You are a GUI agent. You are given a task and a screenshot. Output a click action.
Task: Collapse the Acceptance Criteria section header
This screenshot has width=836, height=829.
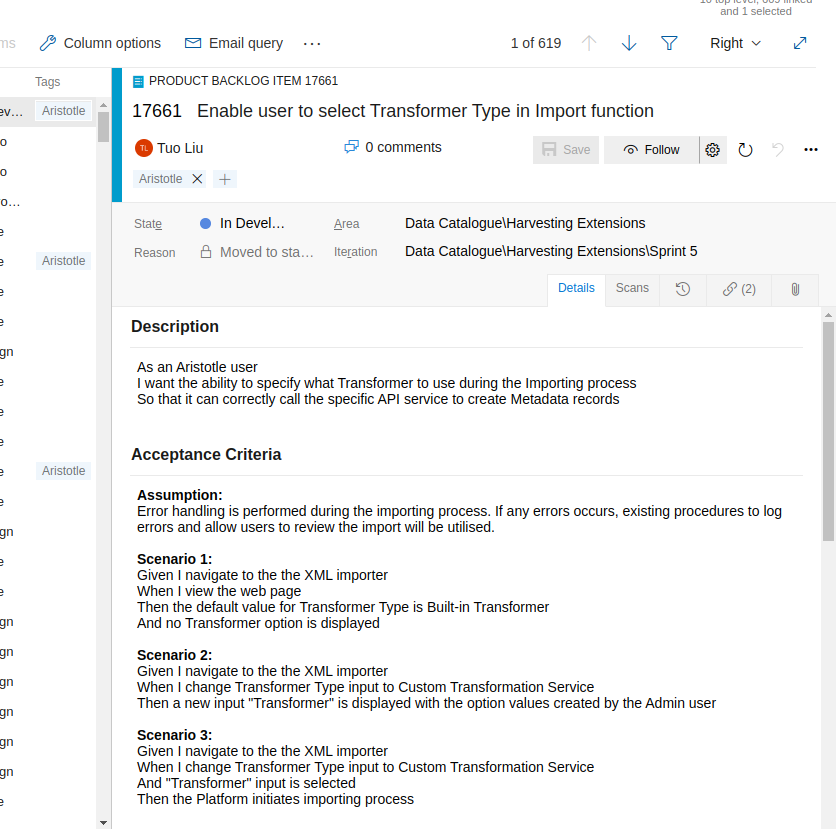206,454
